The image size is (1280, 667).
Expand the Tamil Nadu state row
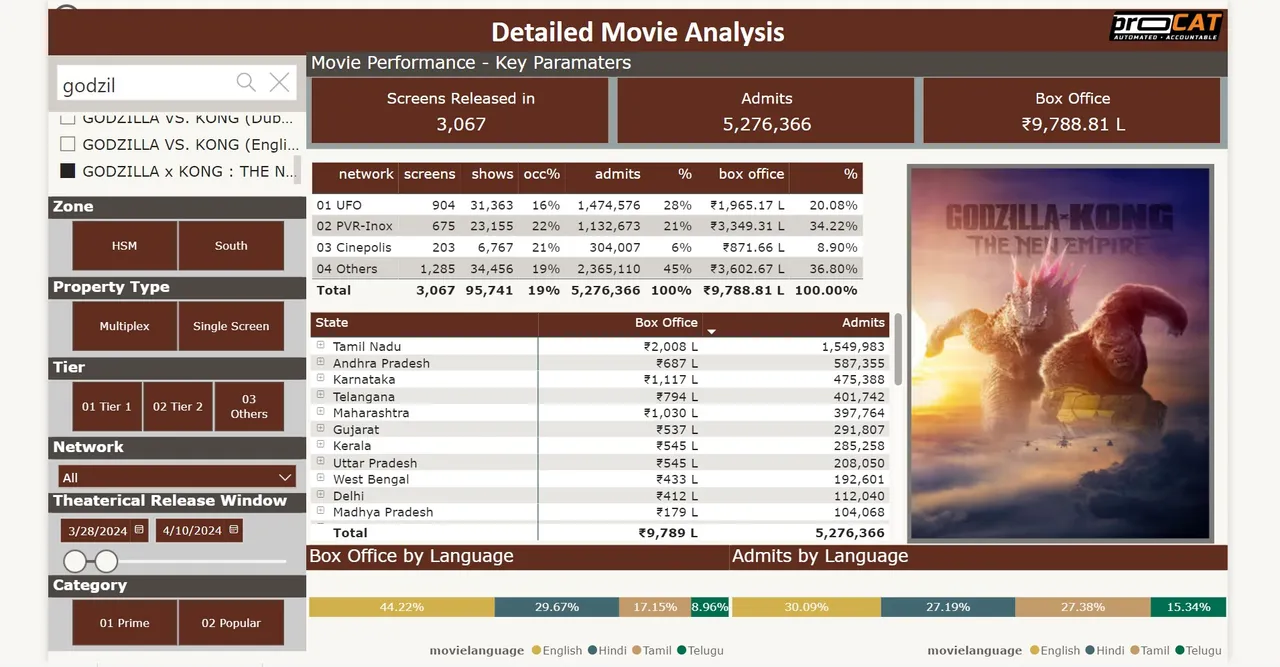tap(321, 346)
